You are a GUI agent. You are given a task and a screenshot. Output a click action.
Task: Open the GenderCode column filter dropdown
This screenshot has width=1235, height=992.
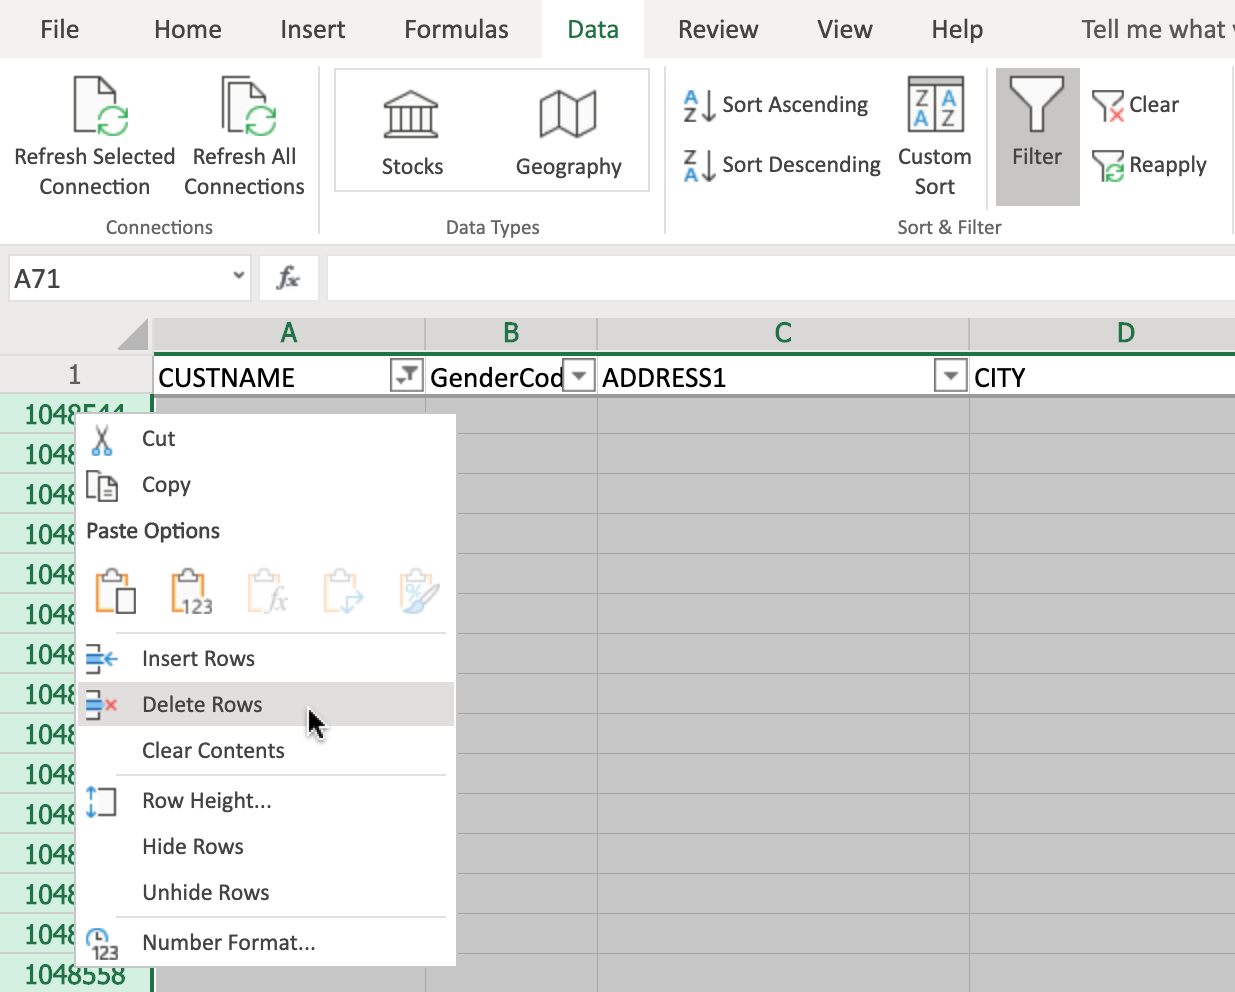click(579, 376)
